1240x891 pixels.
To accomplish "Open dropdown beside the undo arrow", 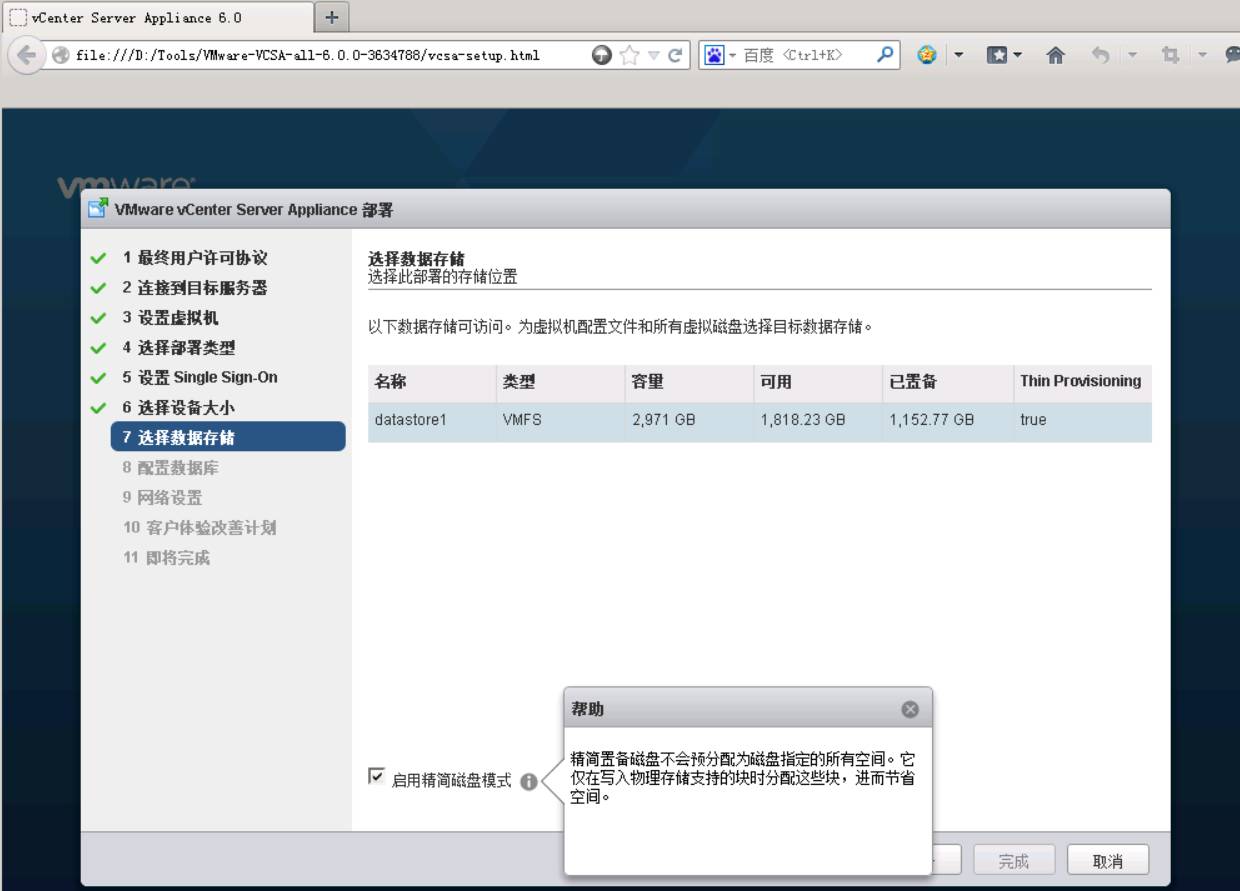I will 1134,56.
